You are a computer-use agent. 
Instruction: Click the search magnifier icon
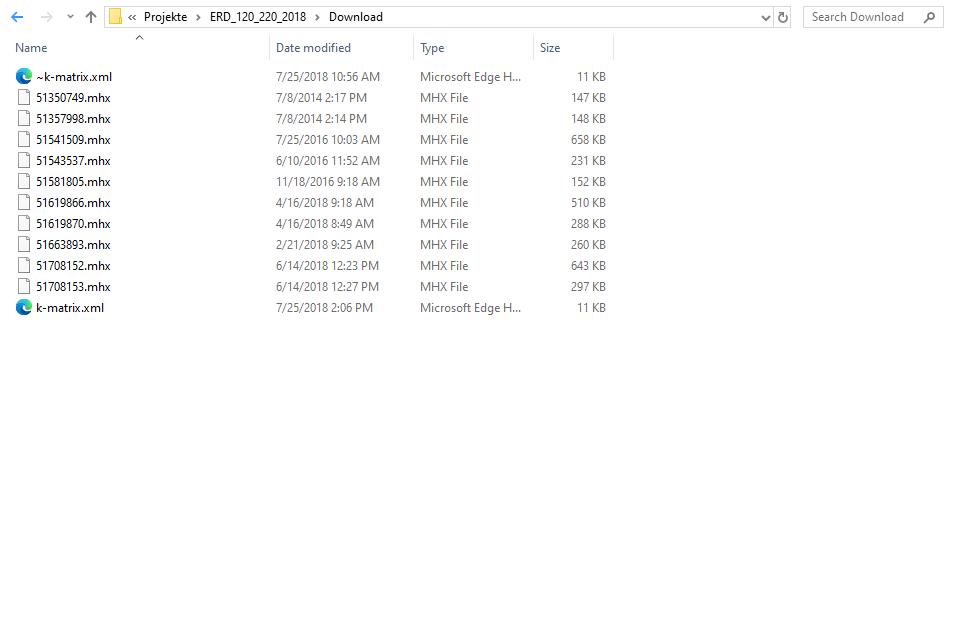click(930, 17)
